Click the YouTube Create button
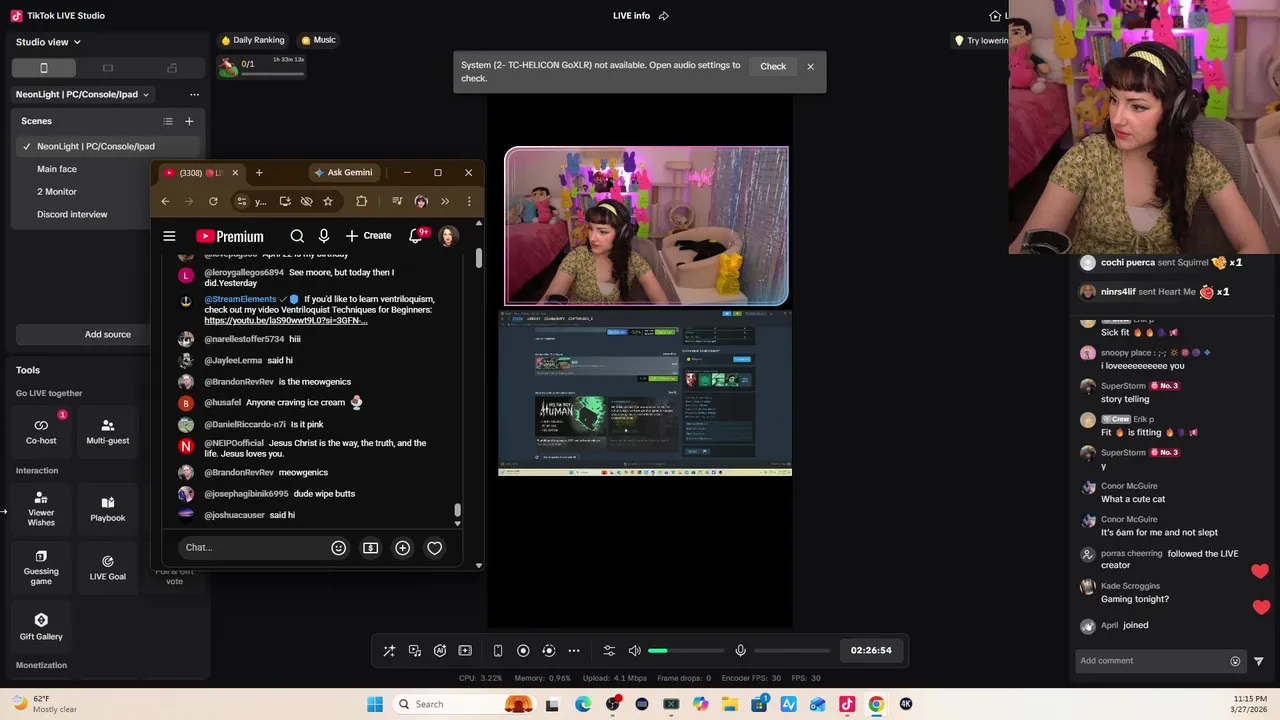This screenshot has height=720, width=1280. coord(368,236)
